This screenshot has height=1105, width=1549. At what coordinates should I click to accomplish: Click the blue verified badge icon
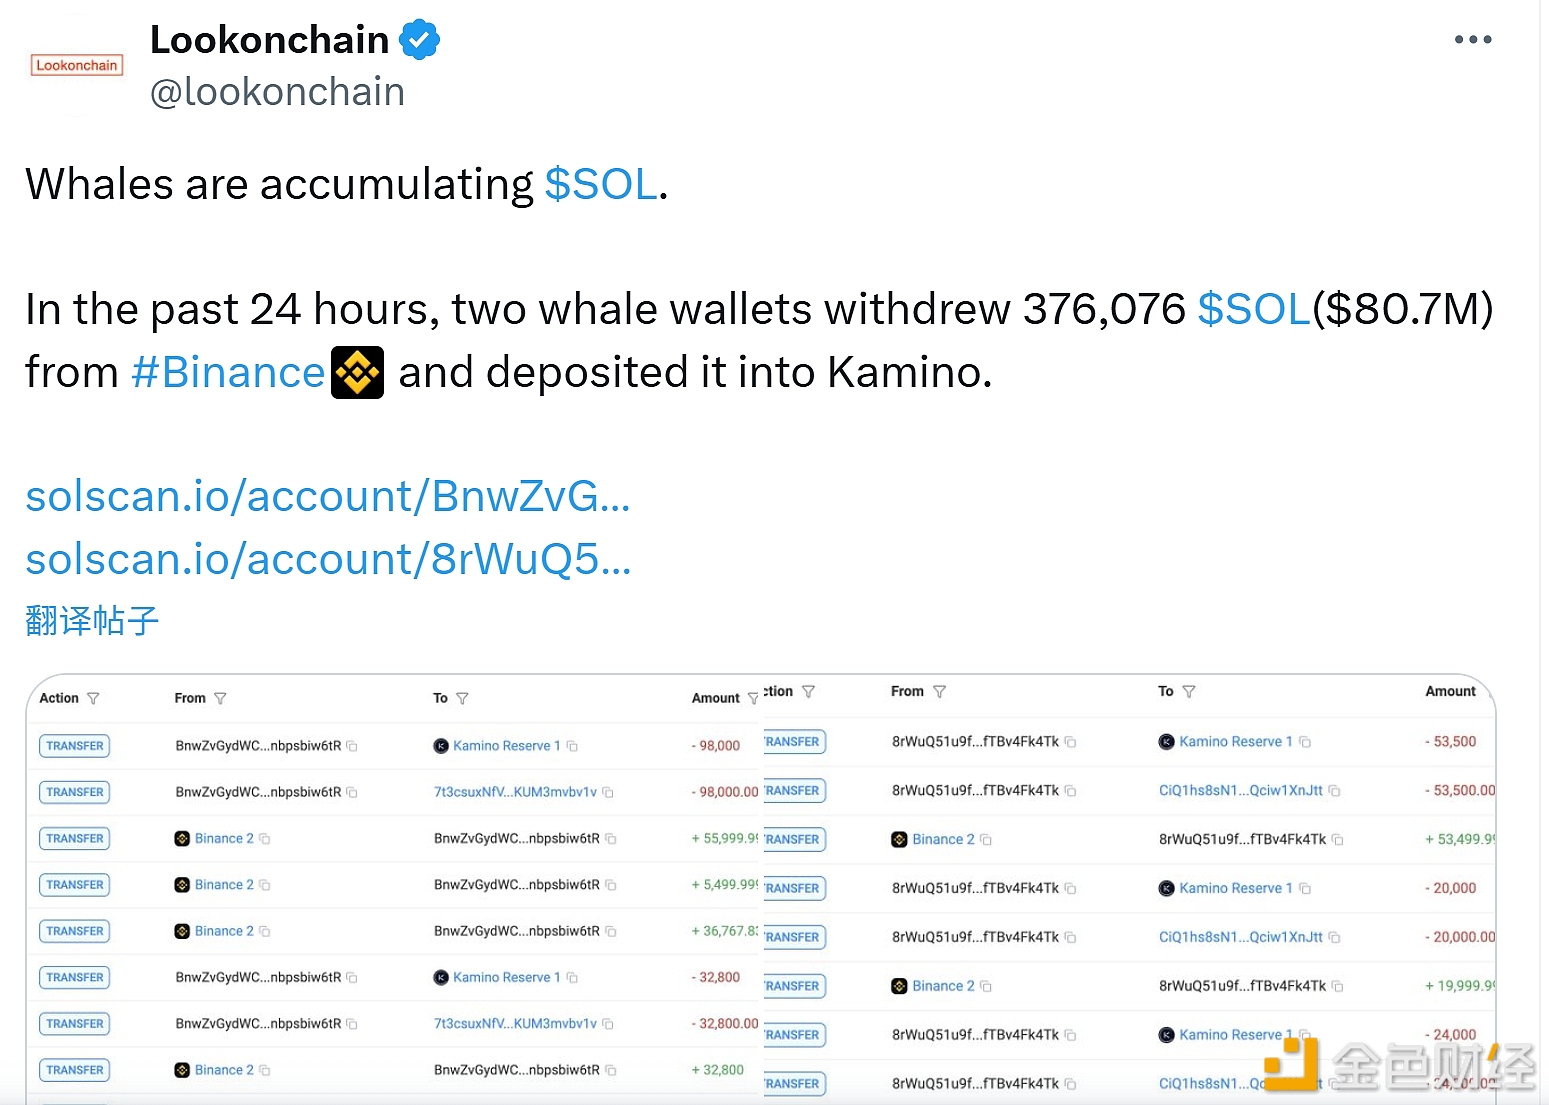pyautogui.click(x=419, y=40)
